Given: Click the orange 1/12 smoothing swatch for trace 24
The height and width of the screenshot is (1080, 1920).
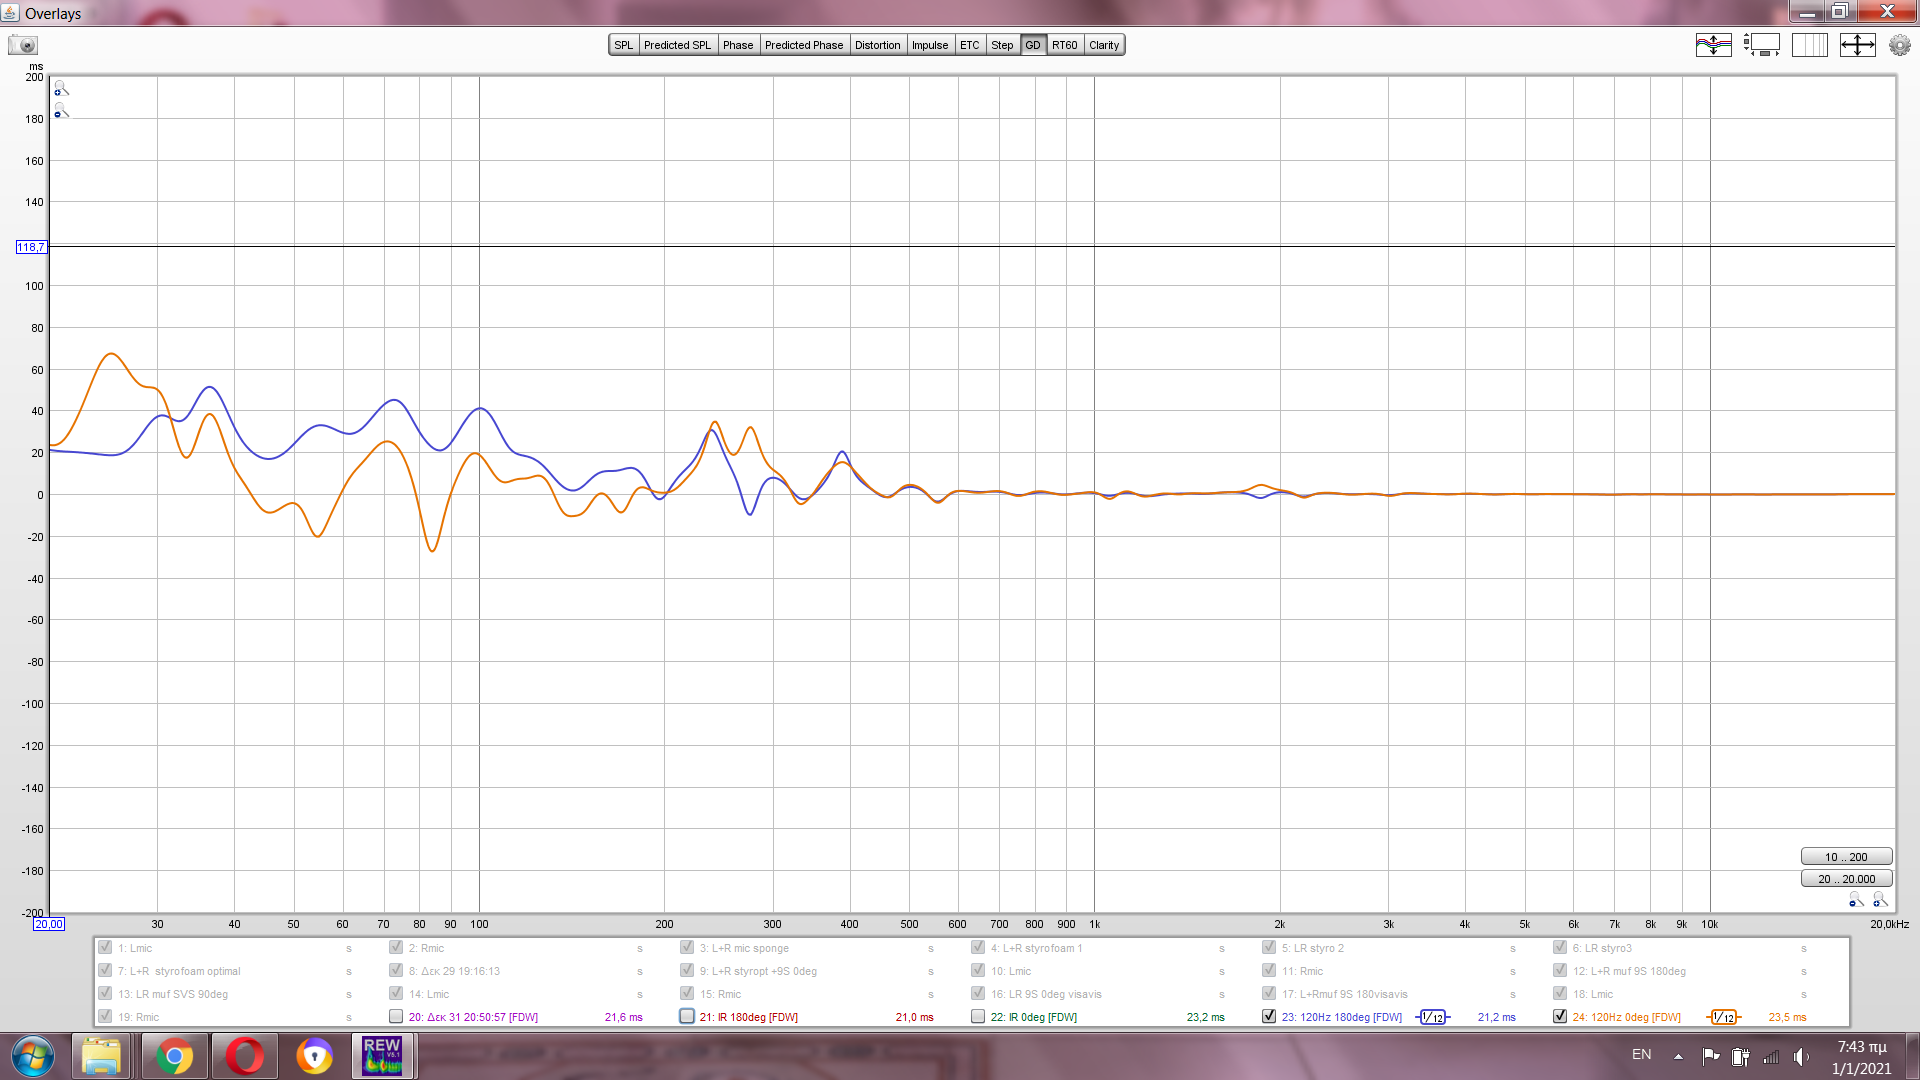Looking at the screenshot, I should pos(1723,1017).
